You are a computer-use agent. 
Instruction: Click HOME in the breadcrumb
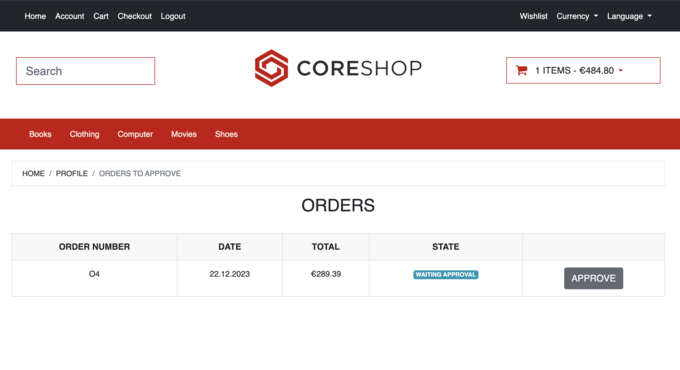pos(33,174)
